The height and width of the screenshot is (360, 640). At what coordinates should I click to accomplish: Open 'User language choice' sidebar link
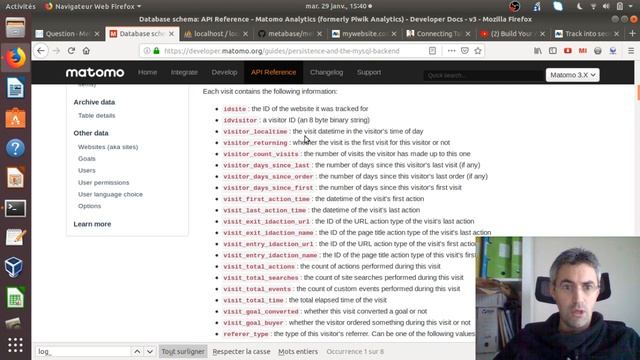point(111,194)
